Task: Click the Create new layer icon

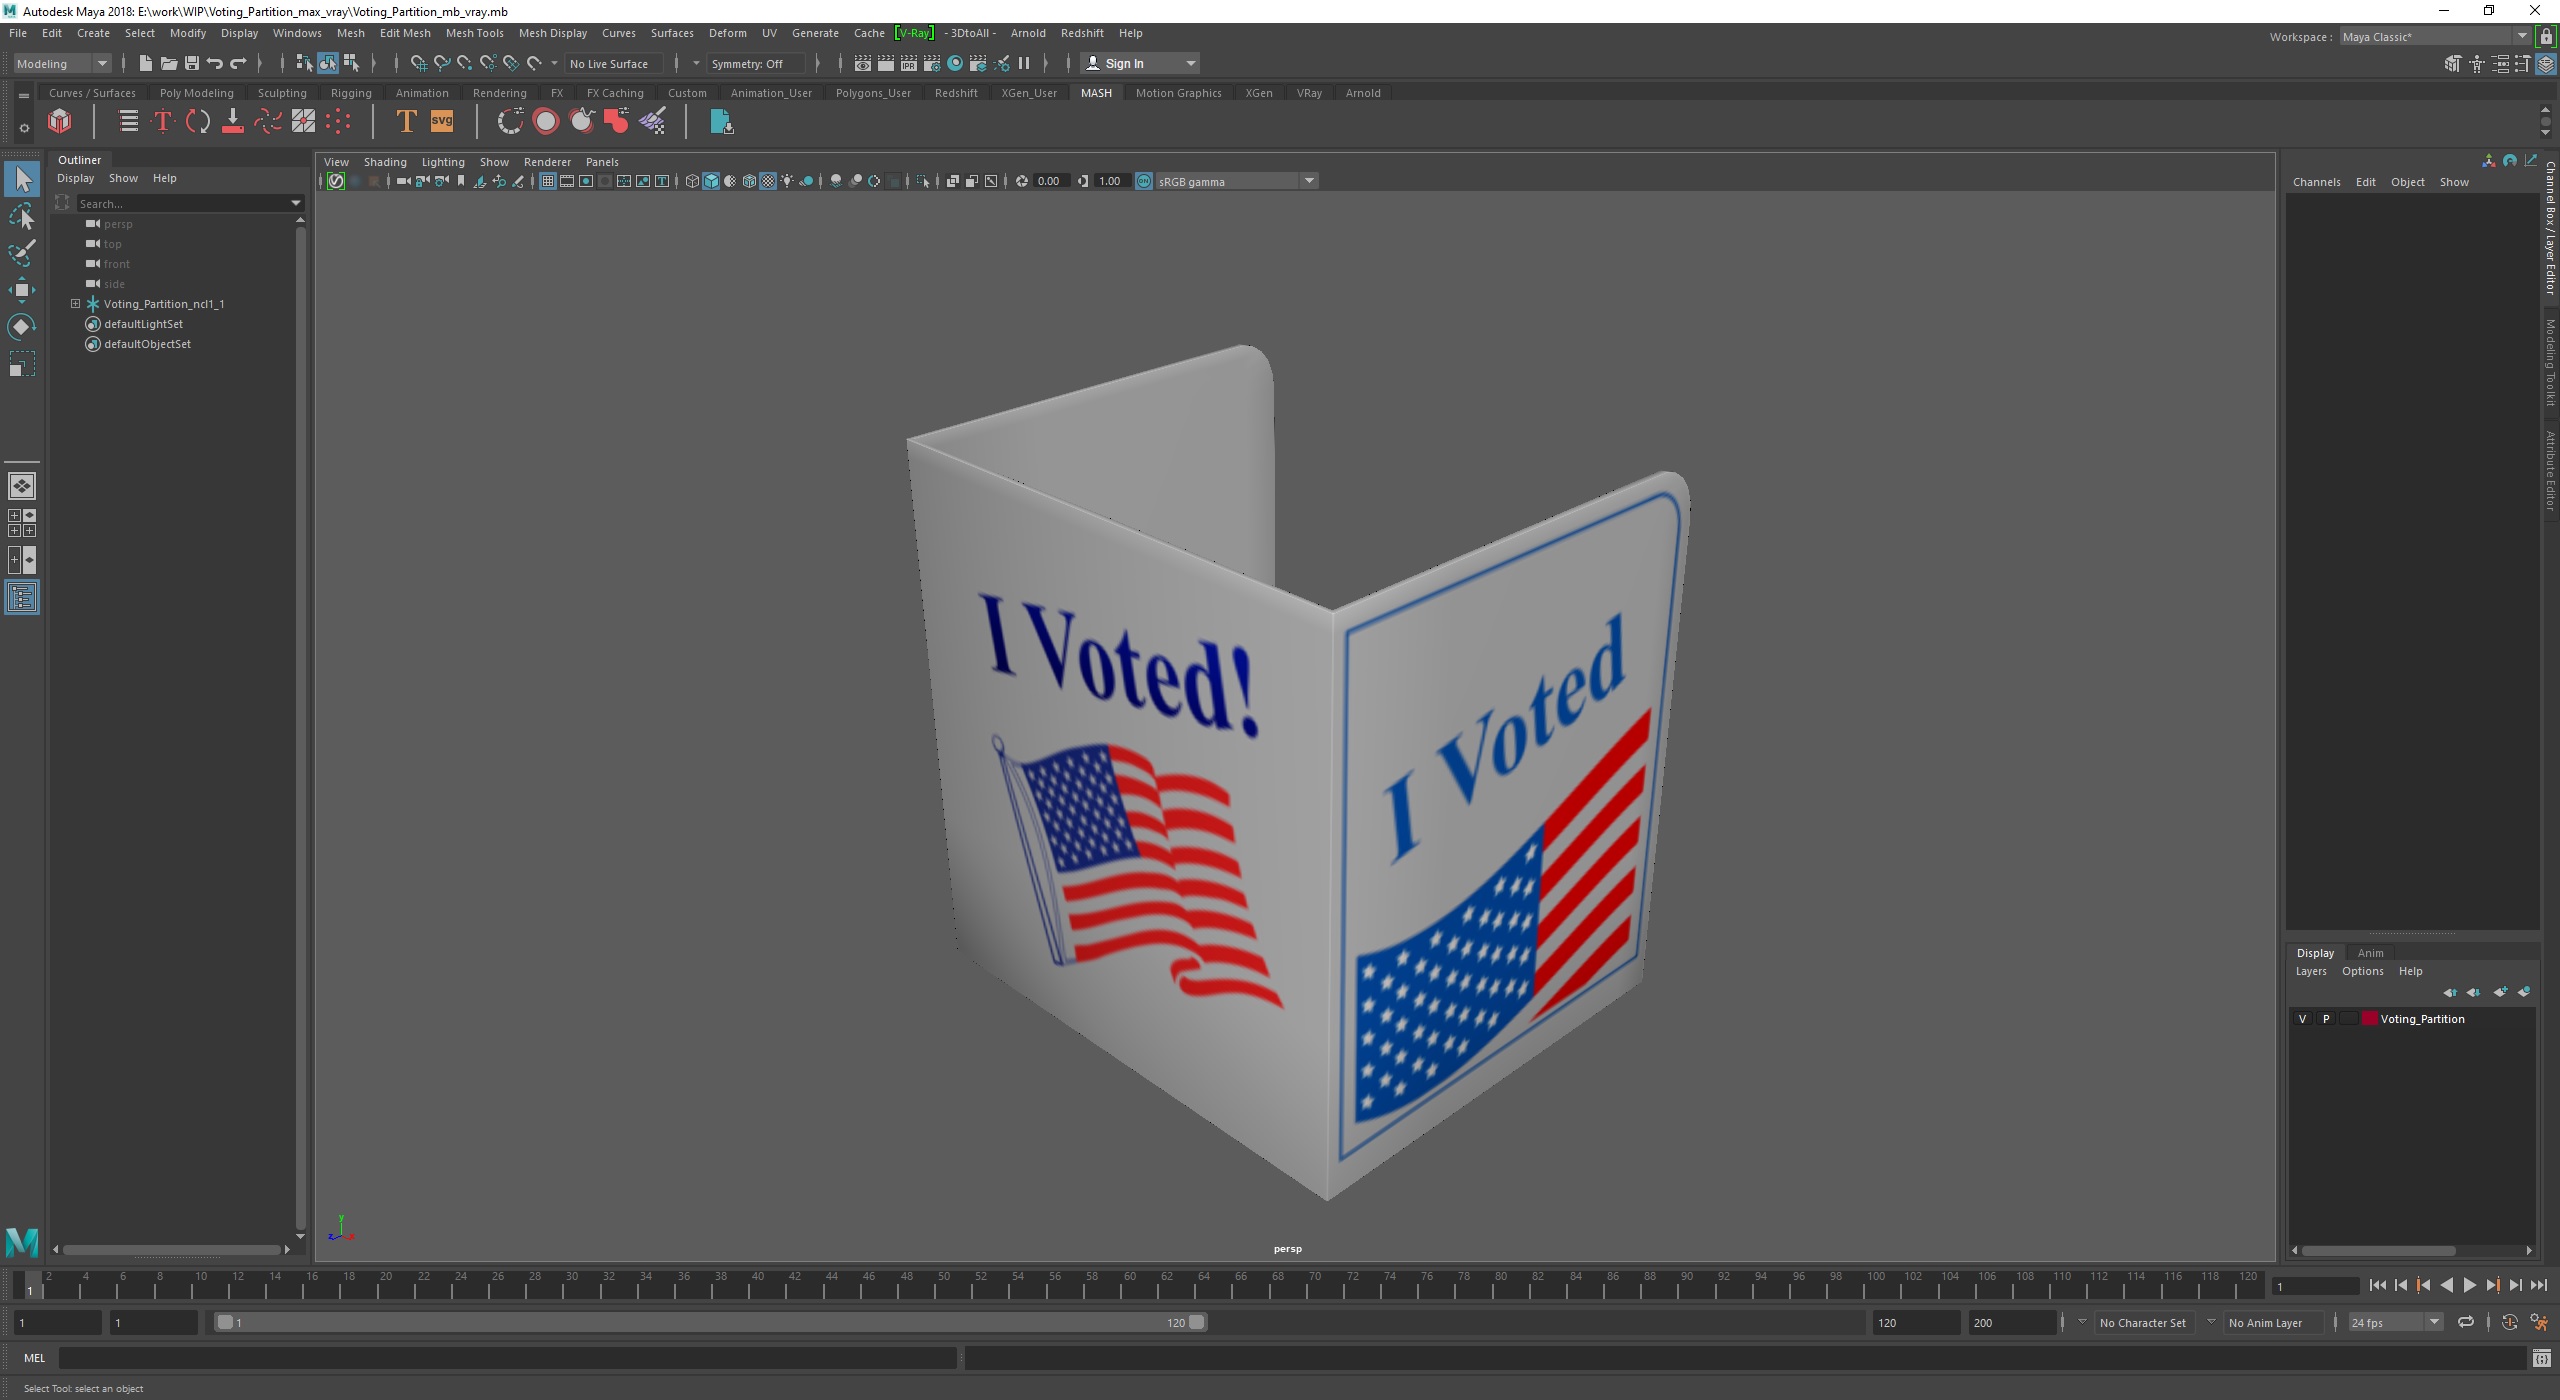Action: pyautogui.click(x=2500, y=992)
